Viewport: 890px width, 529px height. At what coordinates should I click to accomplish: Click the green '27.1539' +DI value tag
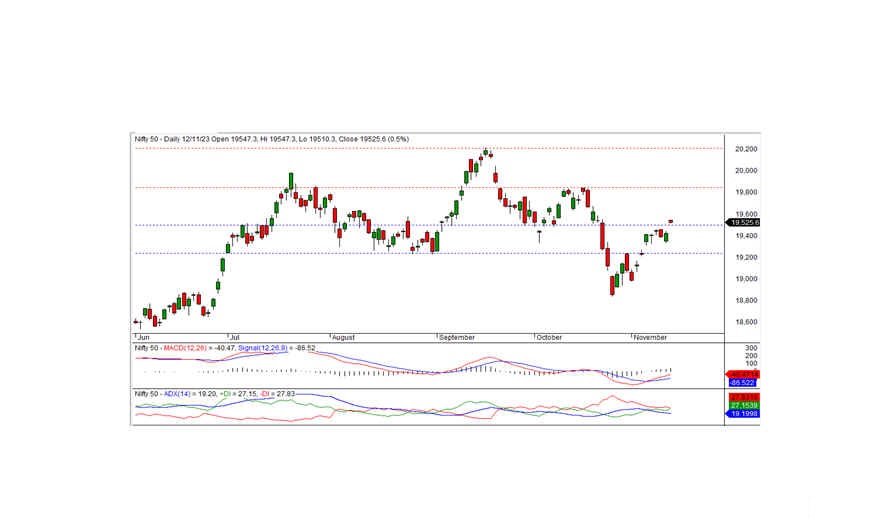tap(744, 406)
